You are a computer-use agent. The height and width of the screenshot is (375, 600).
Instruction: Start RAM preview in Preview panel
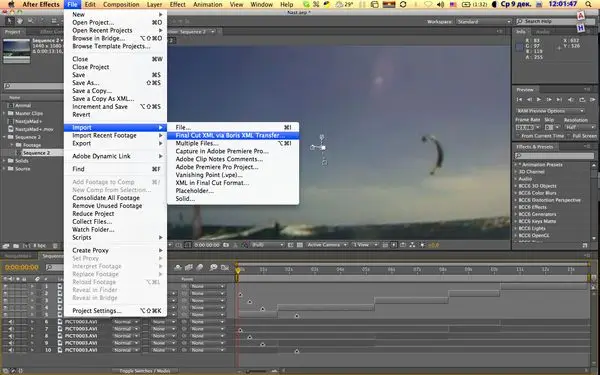pos(592,99)
